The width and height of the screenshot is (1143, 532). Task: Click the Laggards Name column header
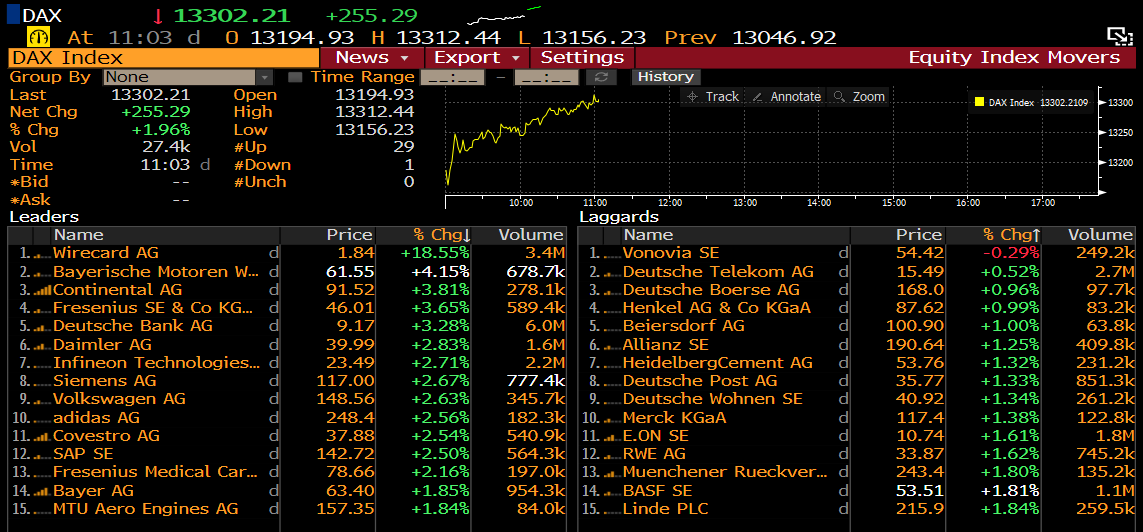click(x=736, y=235)
